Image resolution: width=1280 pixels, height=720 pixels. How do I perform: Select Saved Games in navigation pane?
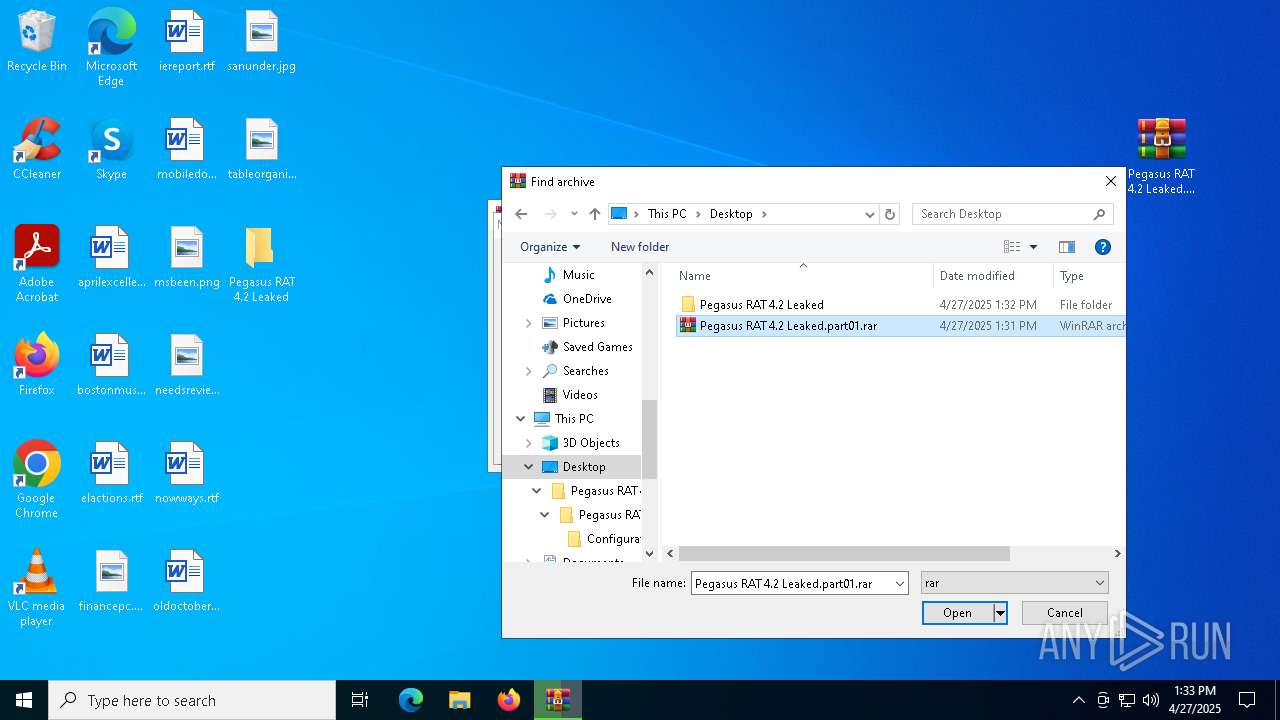click(x=597, y=347)
